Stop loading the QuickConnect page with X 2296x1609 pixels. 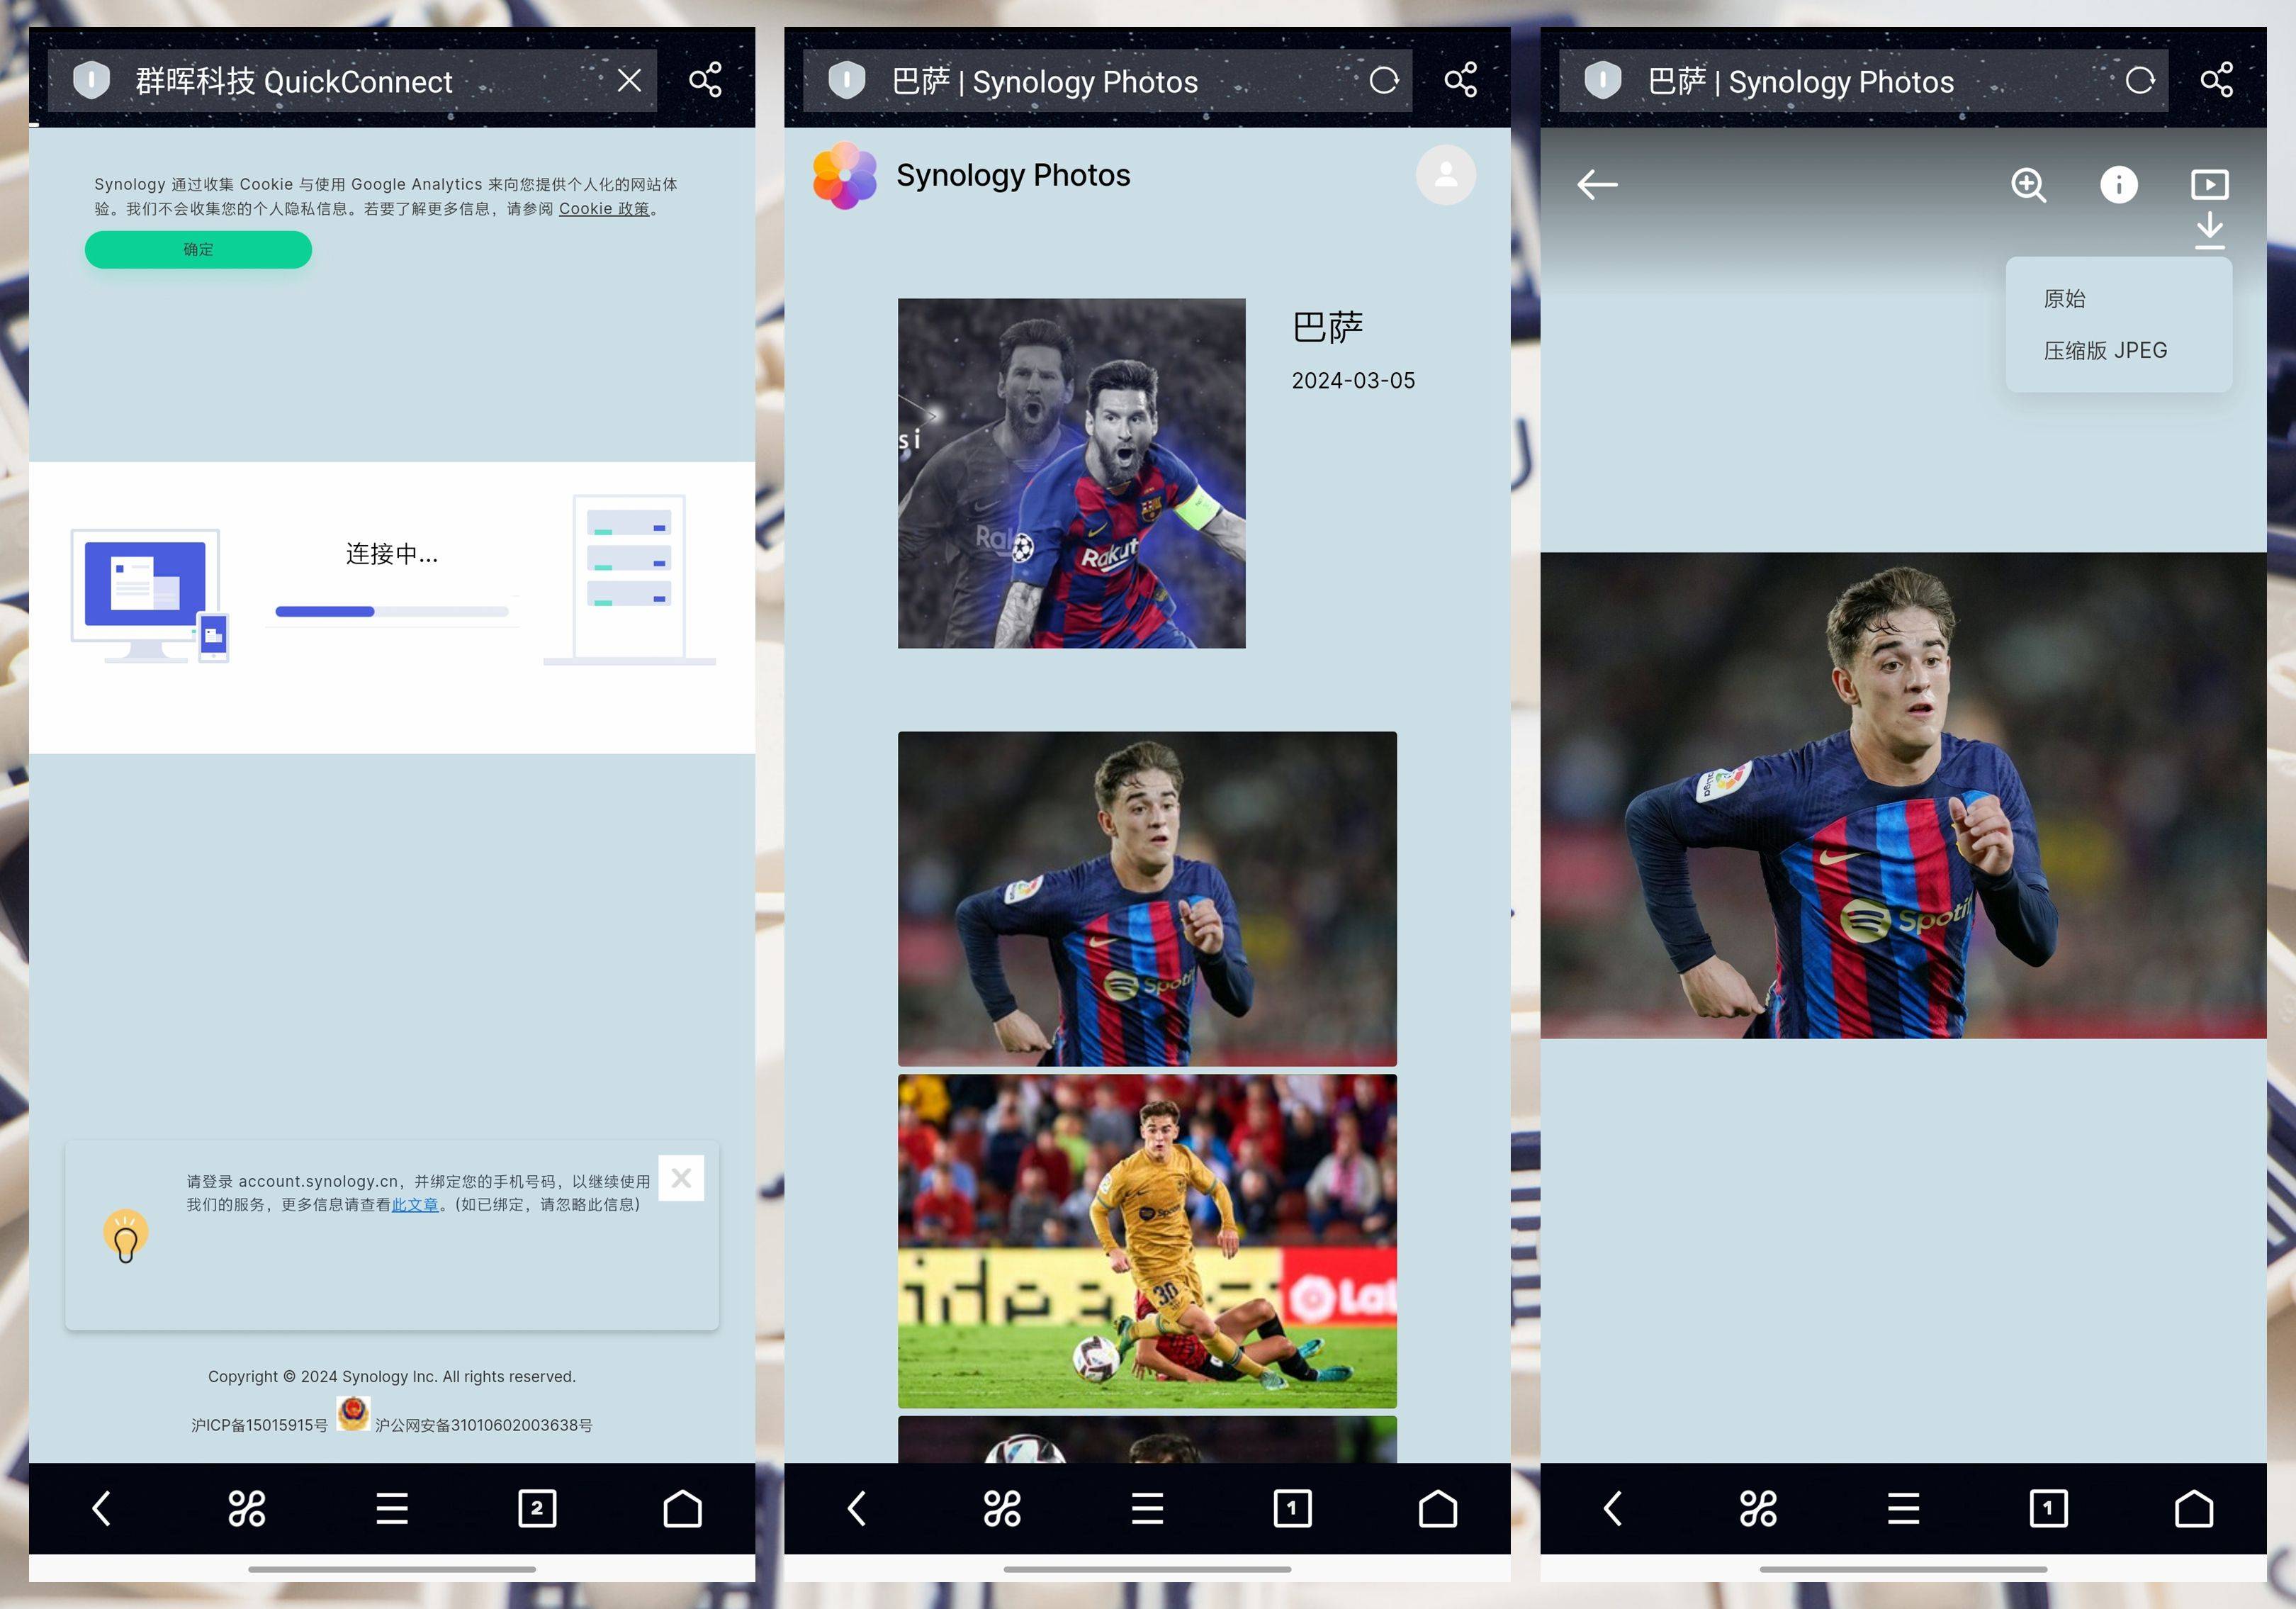click(629, 80)
